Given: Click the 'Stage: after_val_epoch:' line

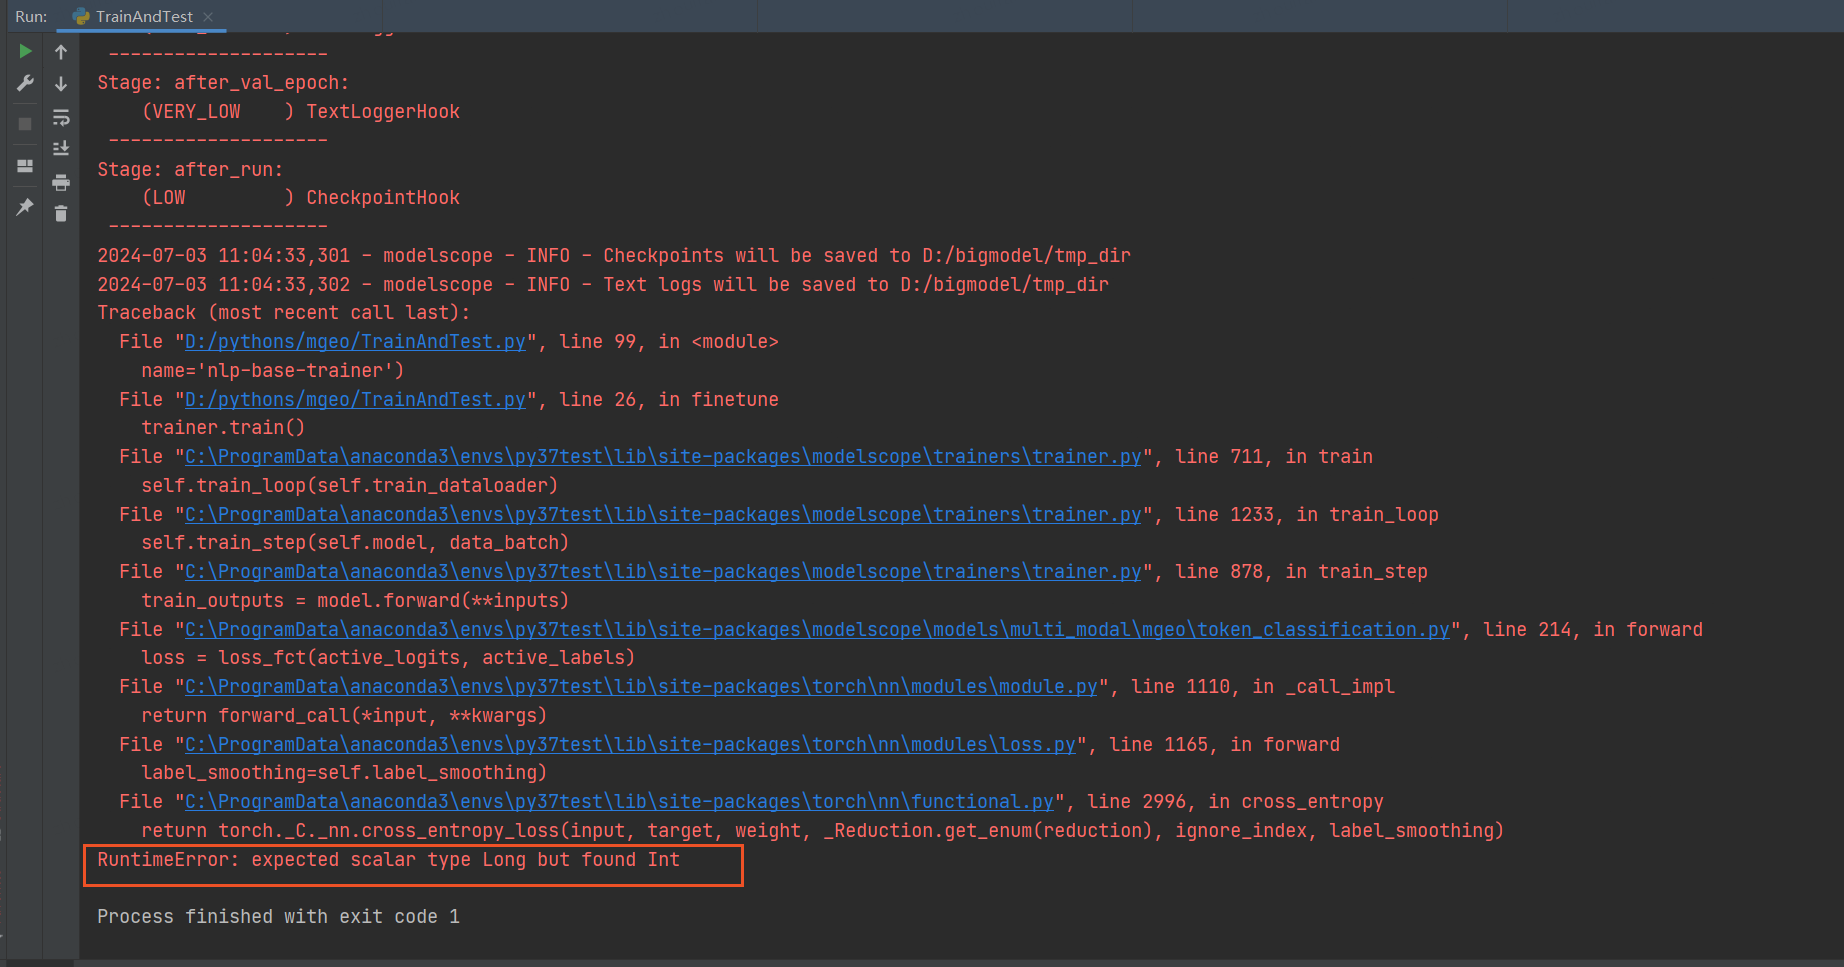Looking at the screenshot, I should [x=223, y=82].
